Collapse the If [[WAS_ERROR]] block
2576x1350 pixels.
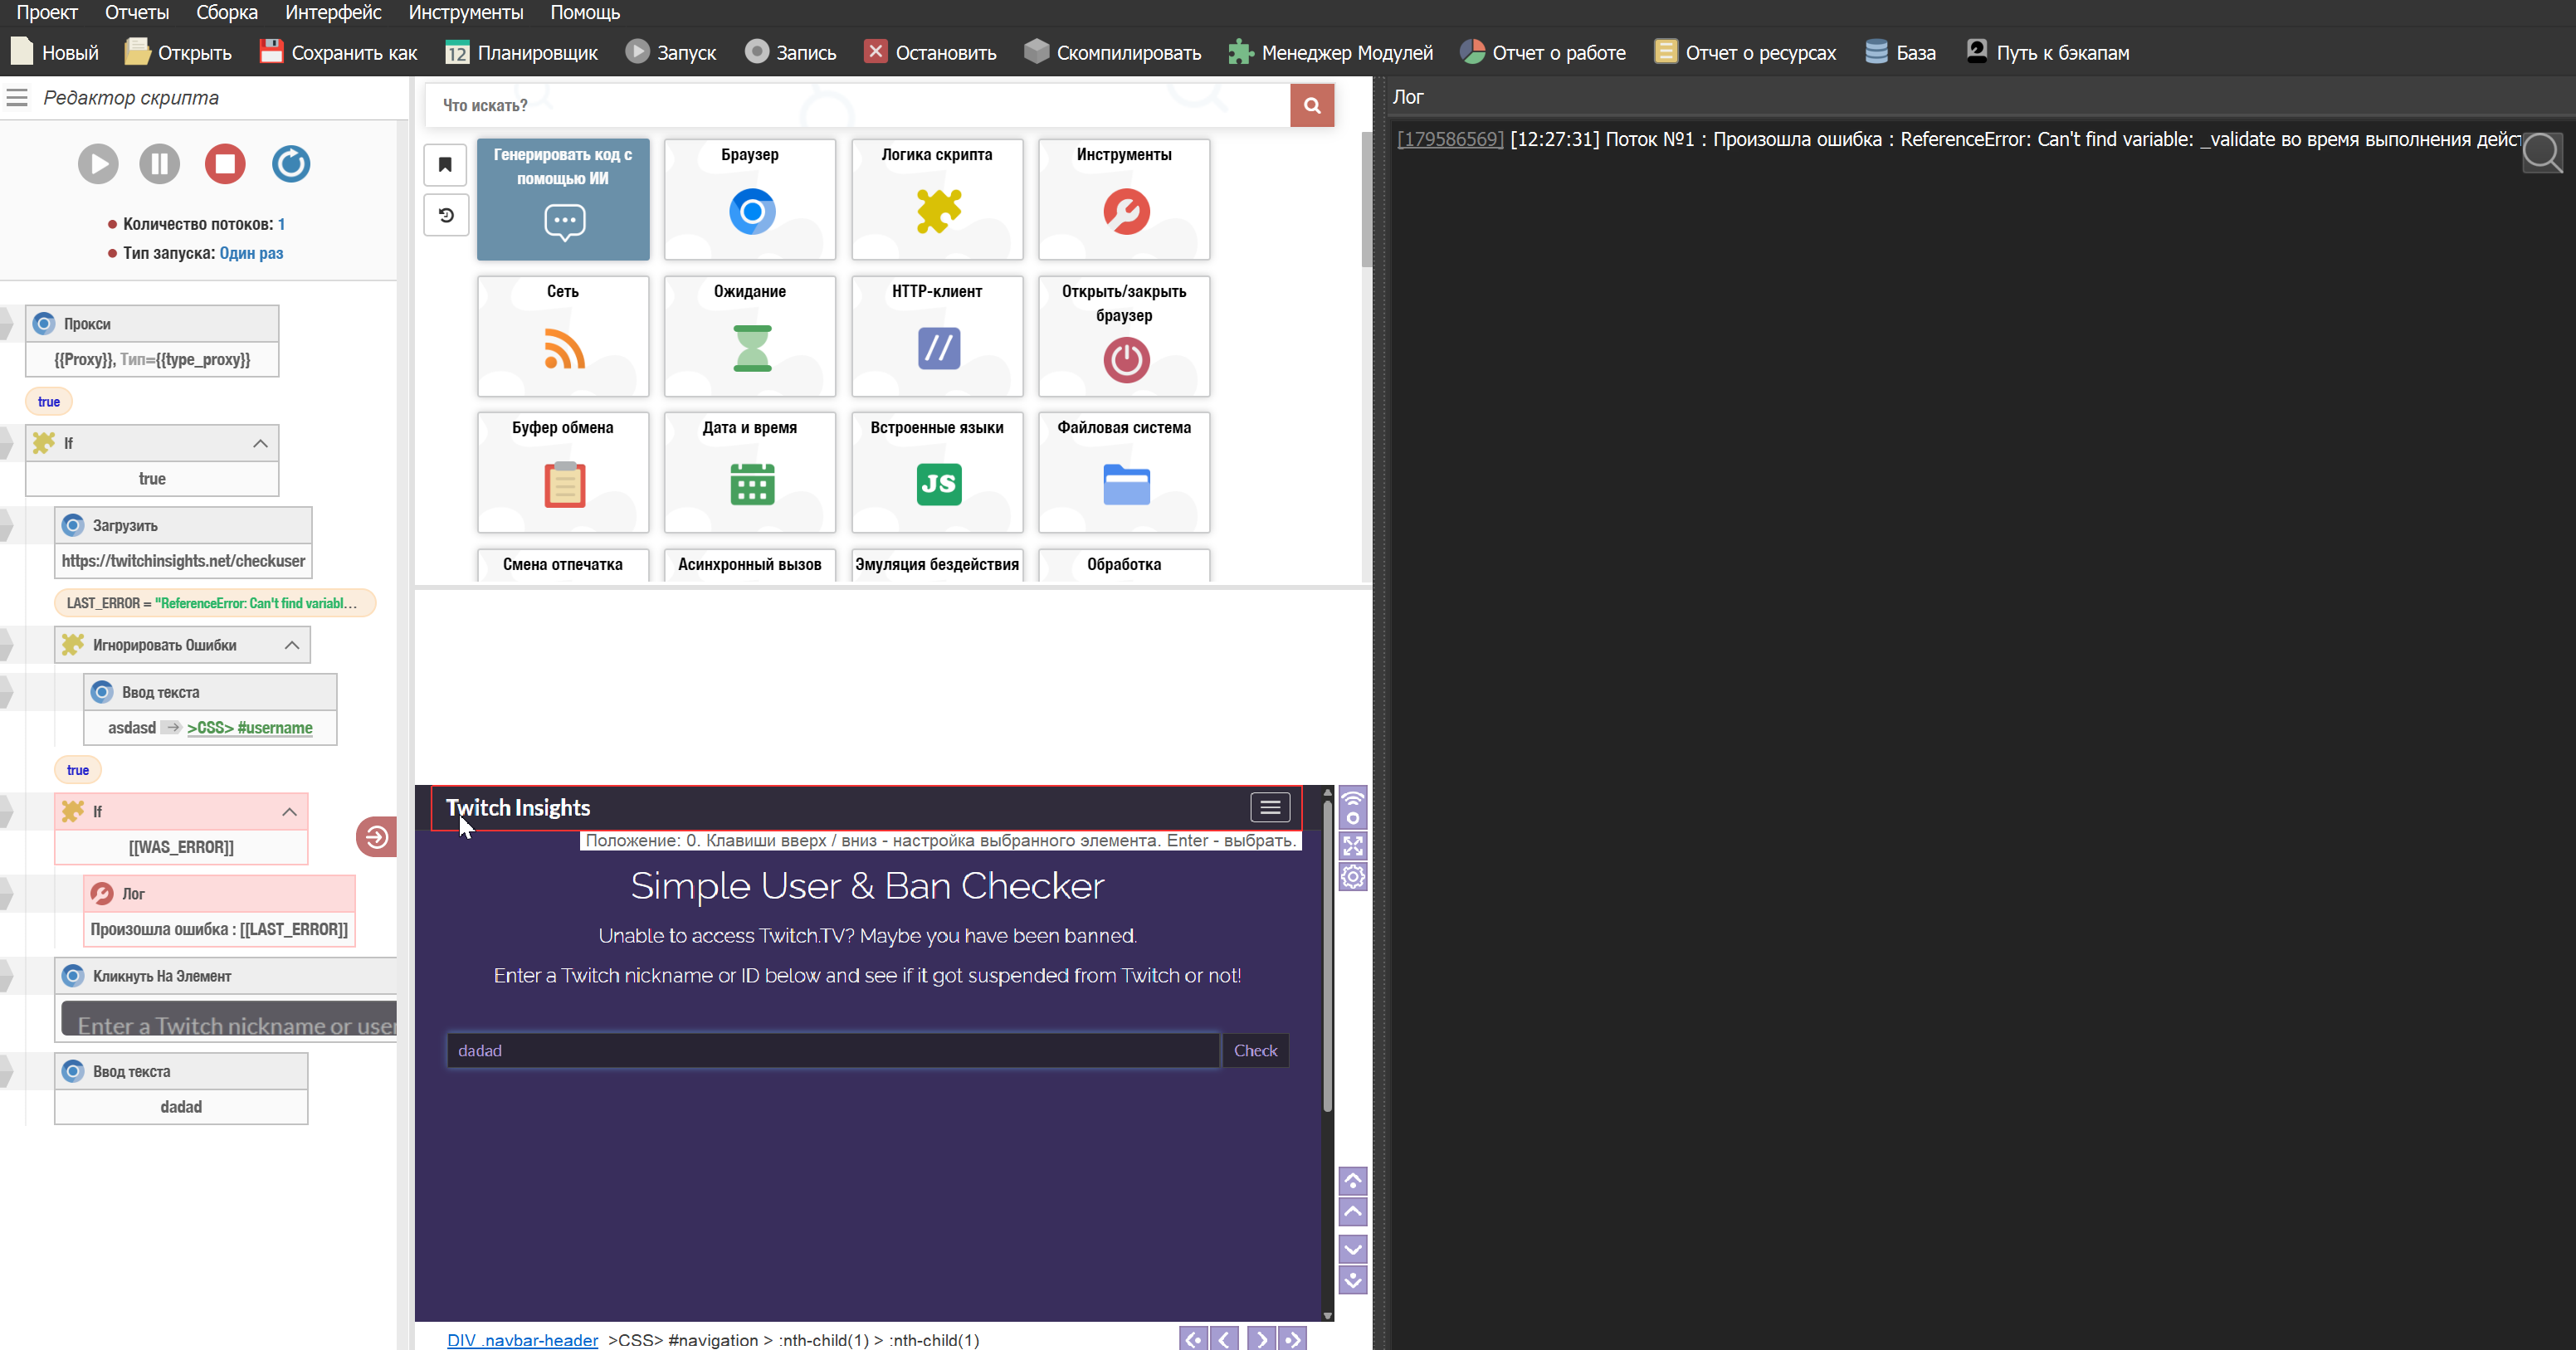tap(289, 812)
